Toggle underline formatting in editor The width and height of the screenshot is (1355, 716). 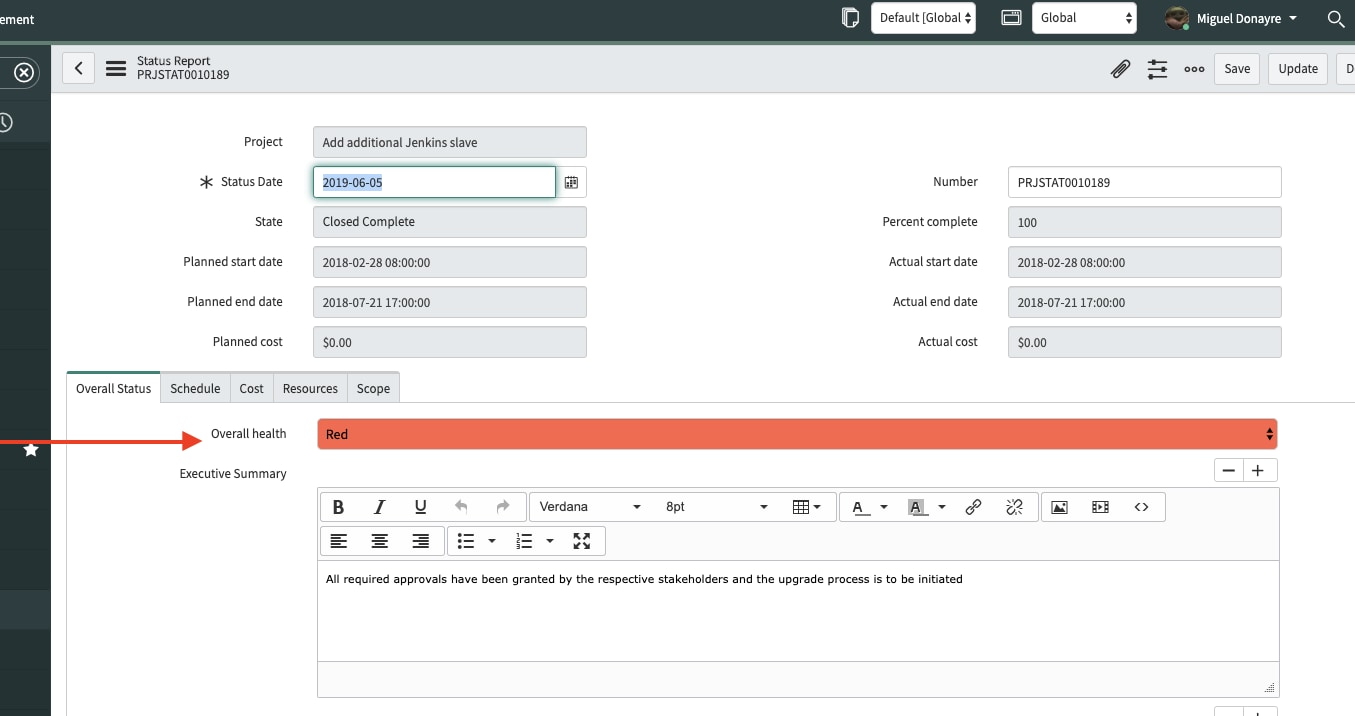point(420,507)
